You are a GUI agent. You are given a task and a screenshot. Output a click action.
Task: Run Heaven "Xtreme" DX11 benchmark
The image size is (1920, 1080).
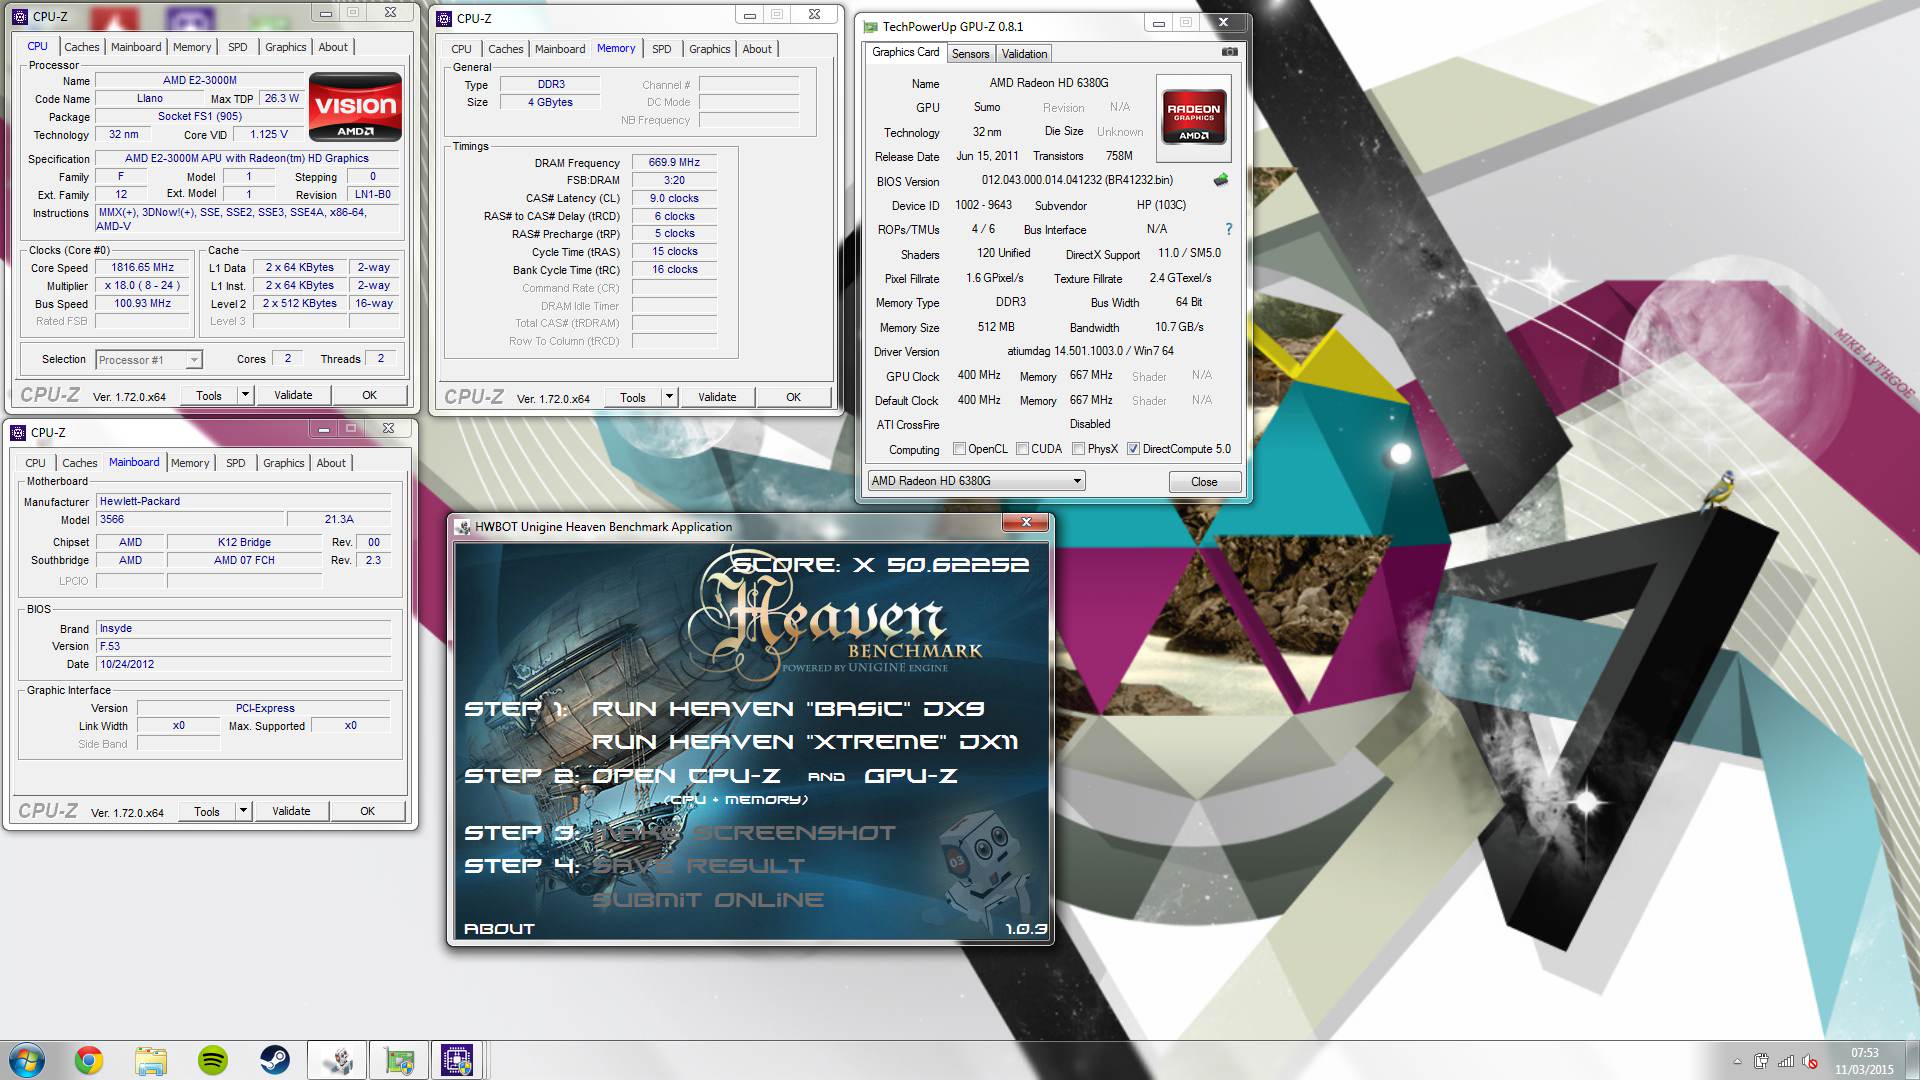click(805, 742)
